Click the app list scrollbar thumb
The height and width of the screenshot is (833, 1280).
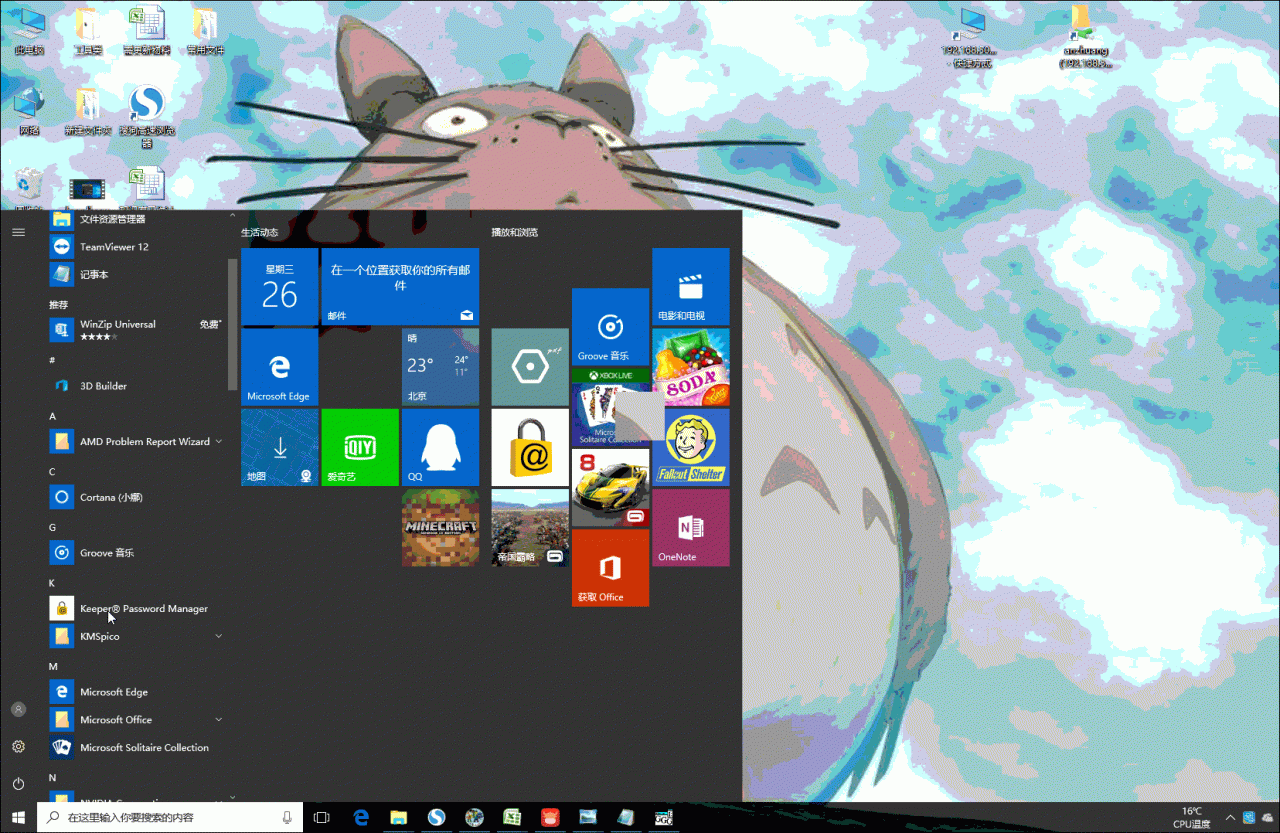coord(233,324)
